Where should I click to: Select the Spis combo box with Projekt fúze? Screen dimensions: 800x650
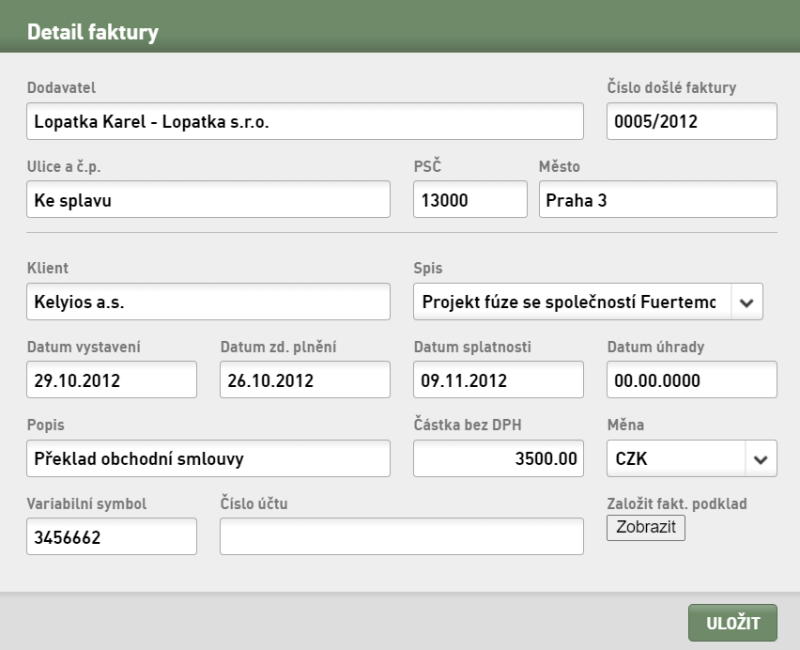click(x=588, y=302)
